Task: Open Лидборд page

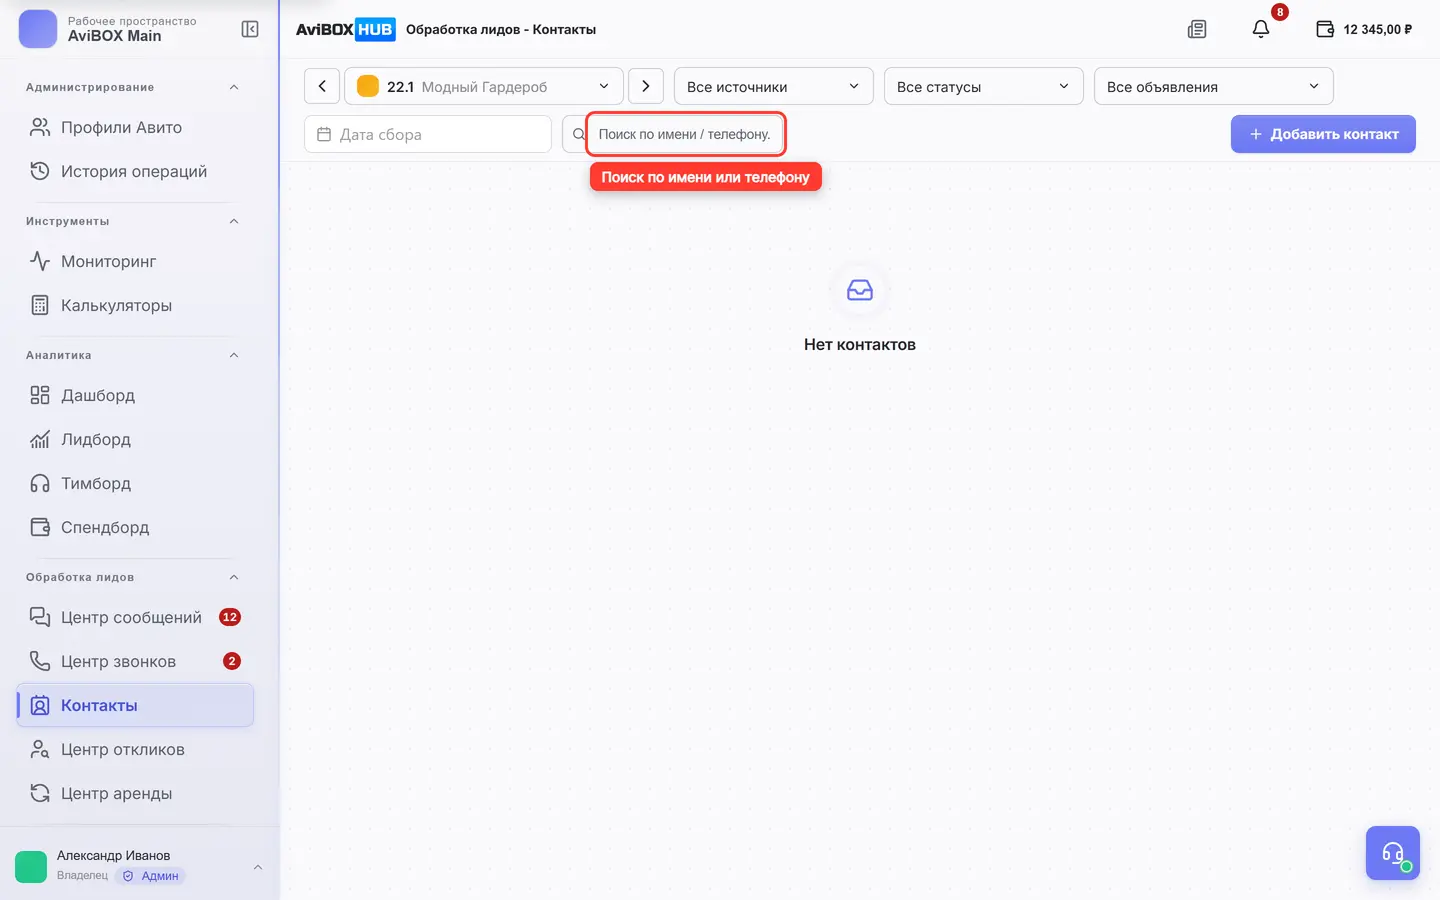Action: point(135,439)
